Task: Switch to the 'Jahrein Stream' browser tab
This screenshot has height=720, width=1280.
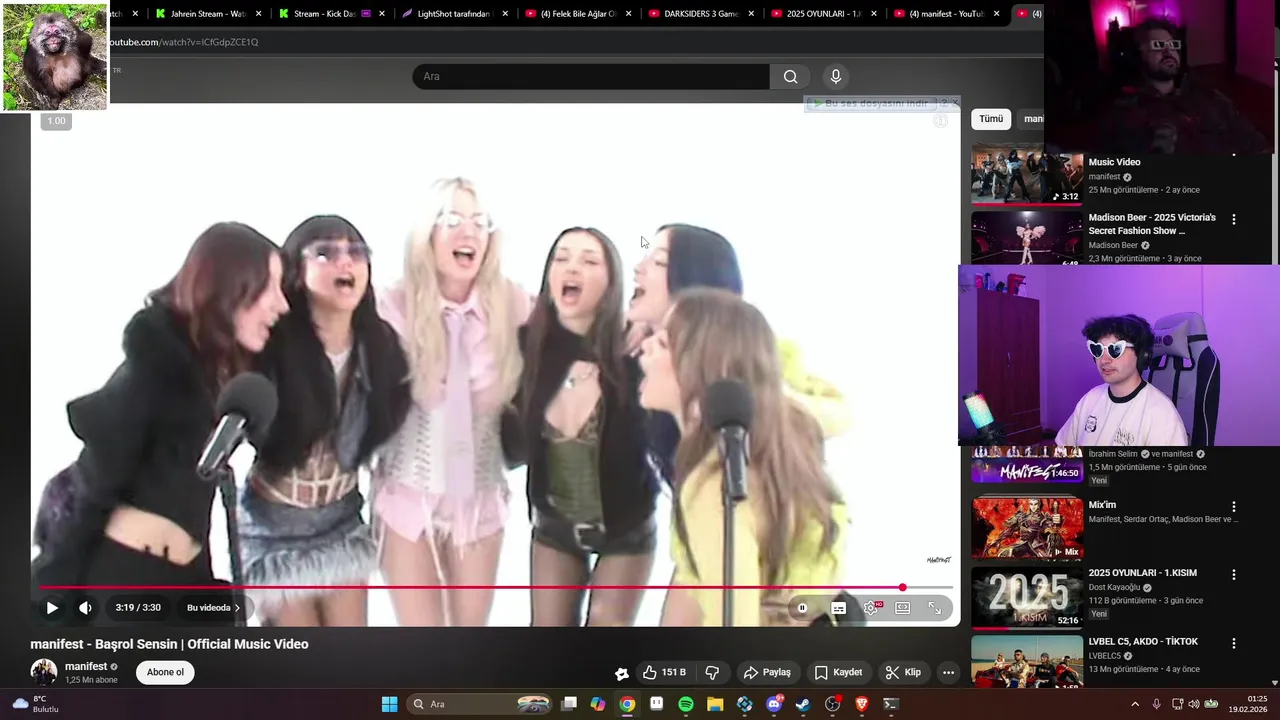Action: pos(209,14)
